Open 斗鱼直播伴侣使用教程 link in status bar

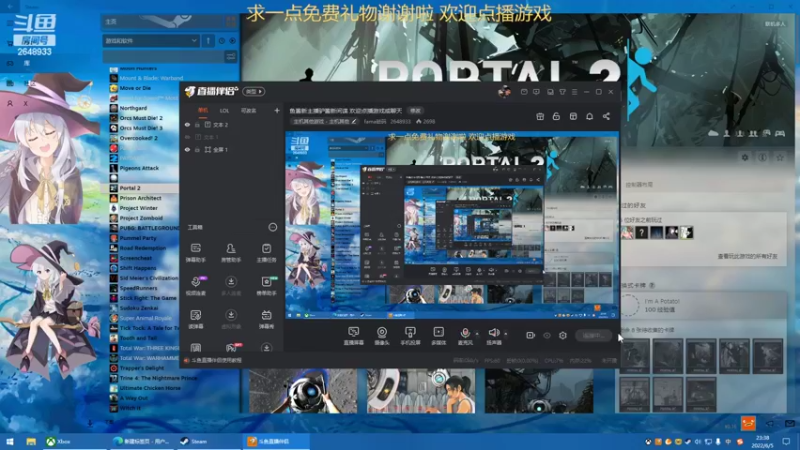point(216,360)
